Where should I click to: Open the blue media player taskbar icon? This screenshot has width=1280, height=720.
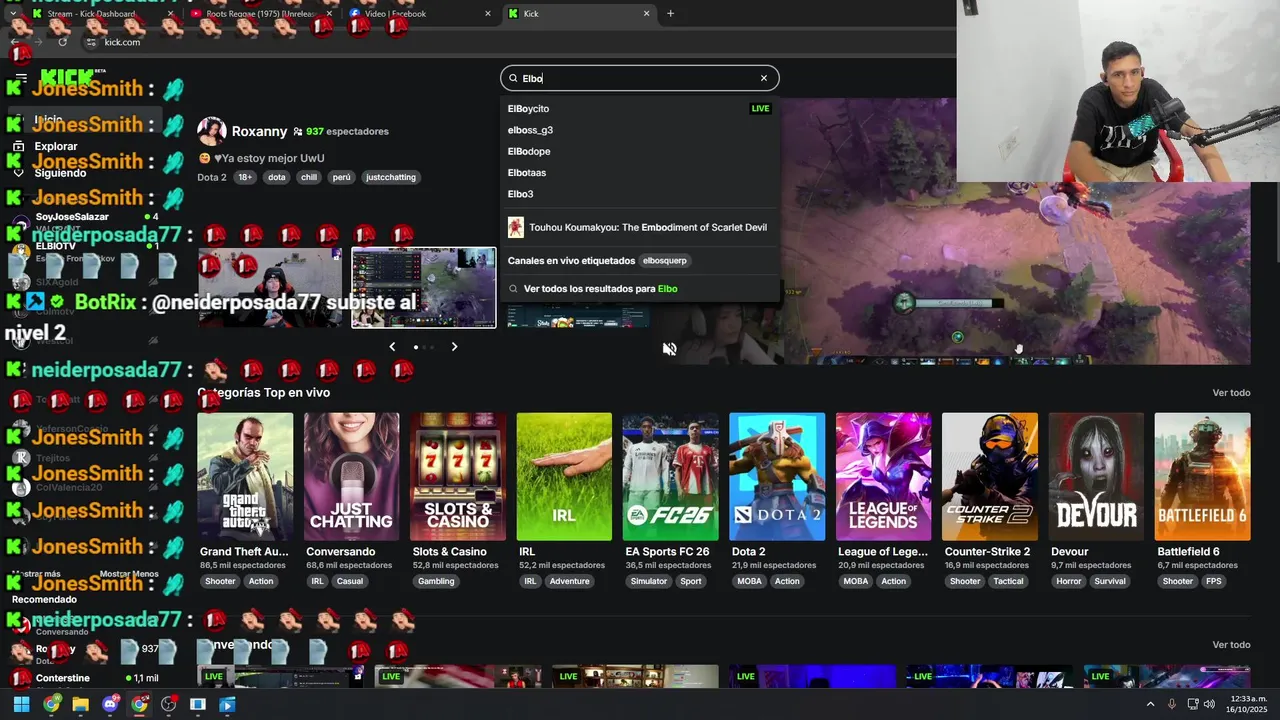[x=227, y=704]
